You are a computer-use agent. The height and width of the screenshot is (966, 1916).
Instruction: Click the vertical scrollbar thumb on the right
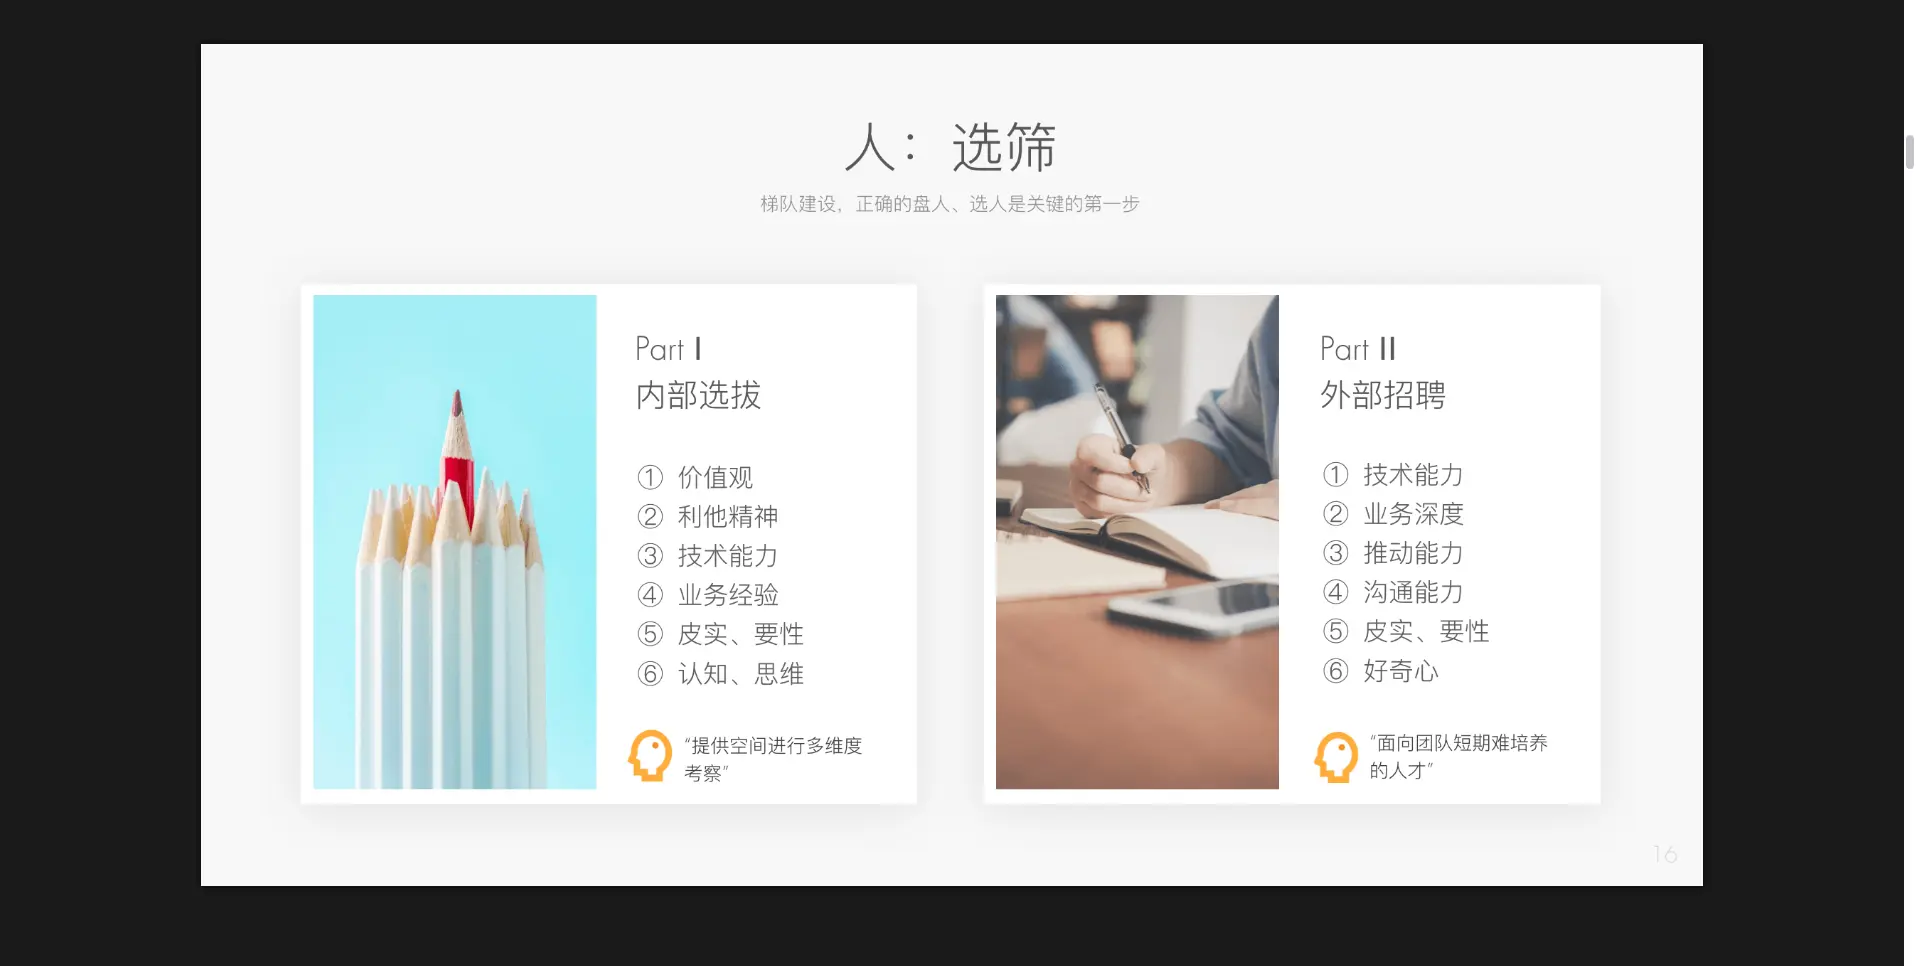point(1910,152)
